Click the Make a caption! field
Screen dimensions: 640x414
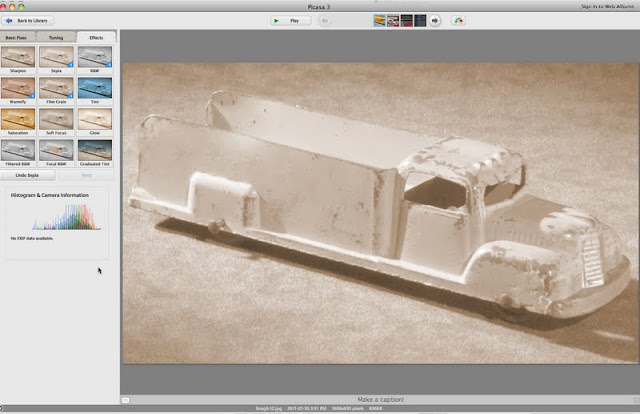[380, 400]
